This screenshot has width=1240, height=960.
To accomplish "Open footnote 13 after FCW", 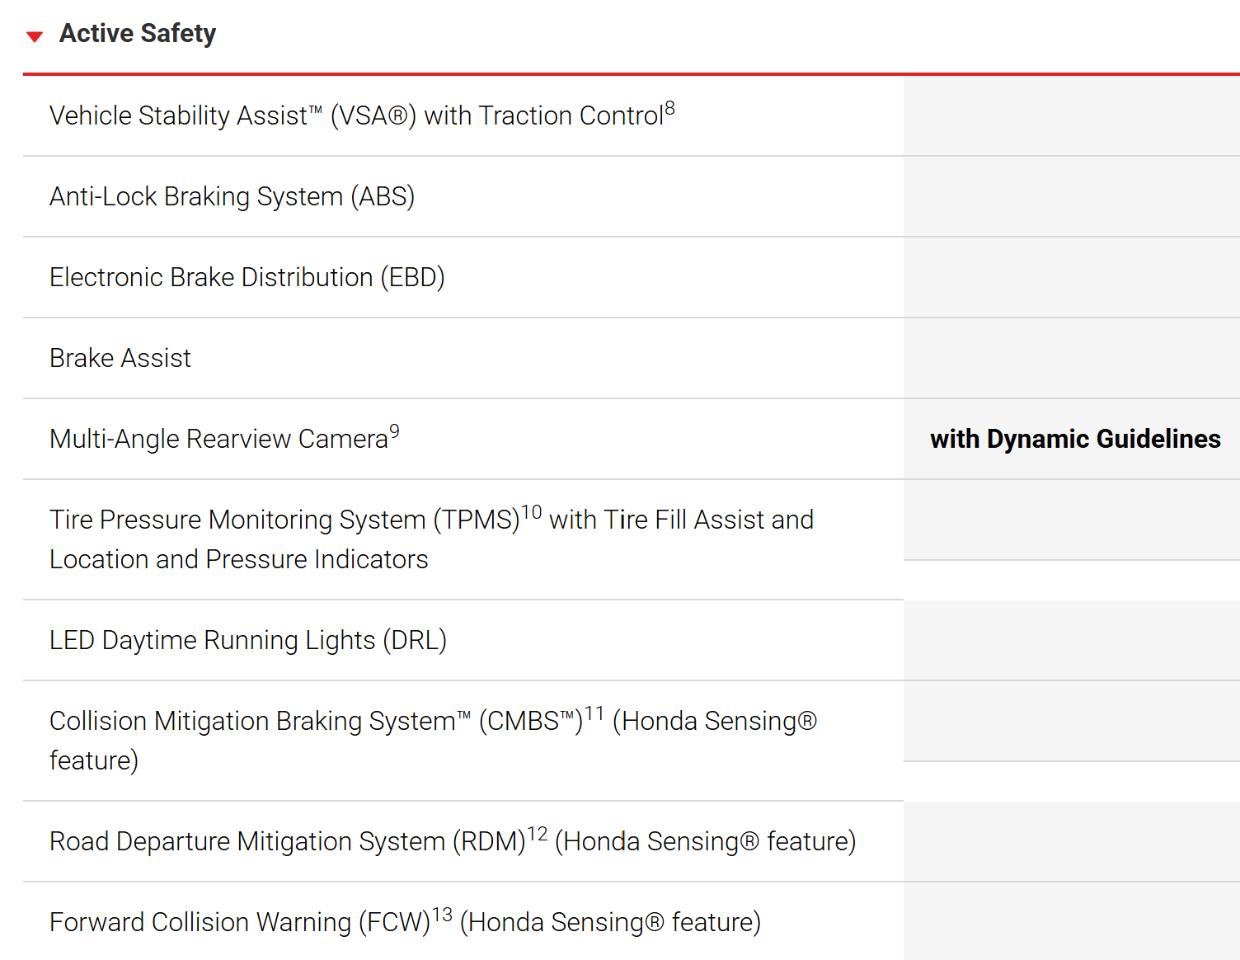I will [441, 915].
